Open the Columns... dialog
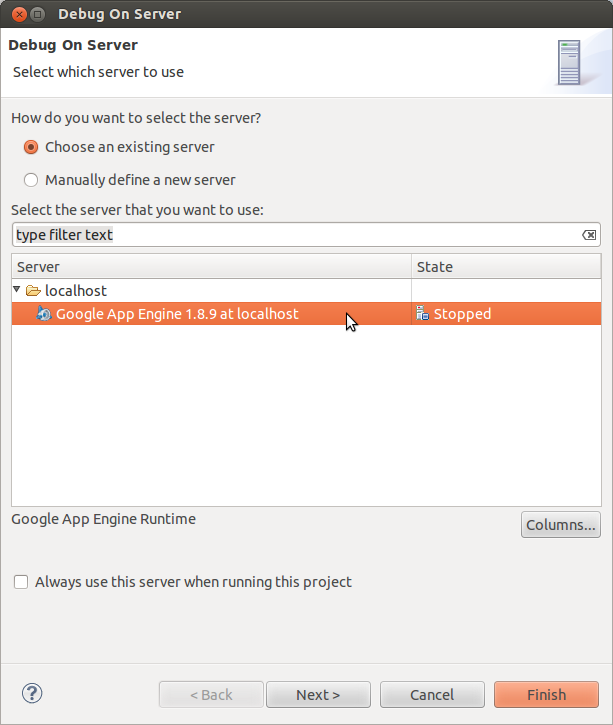613x725 pixels. click(x=560, y=525)
